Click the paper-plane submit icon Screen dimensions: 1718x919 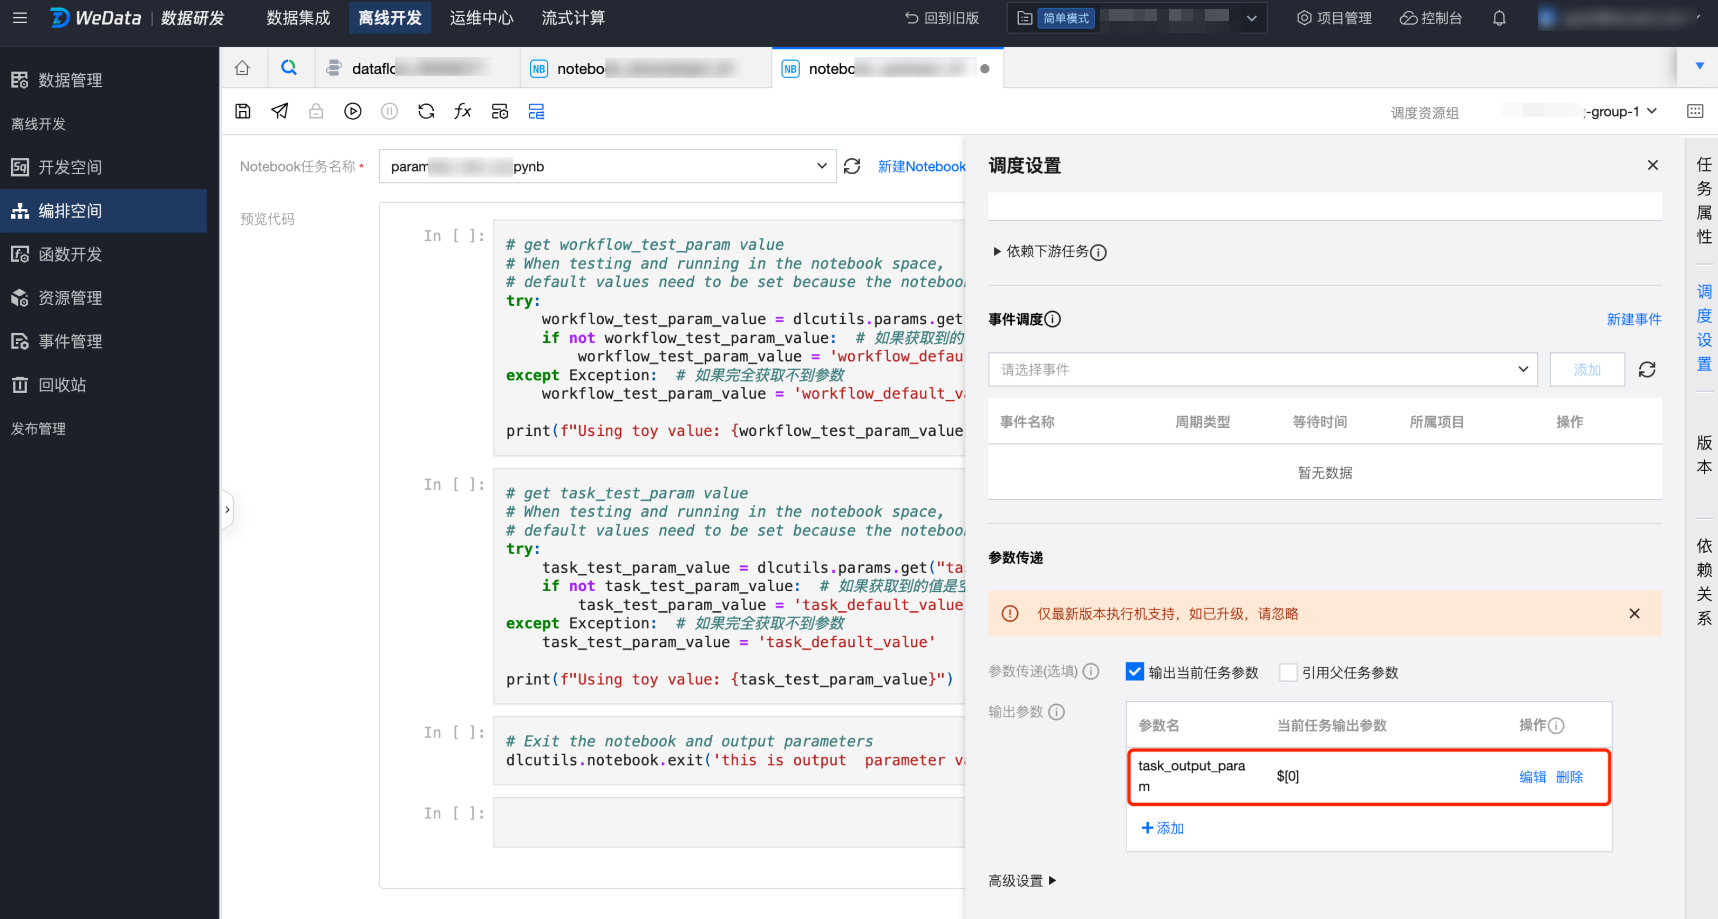coord(280,111)
